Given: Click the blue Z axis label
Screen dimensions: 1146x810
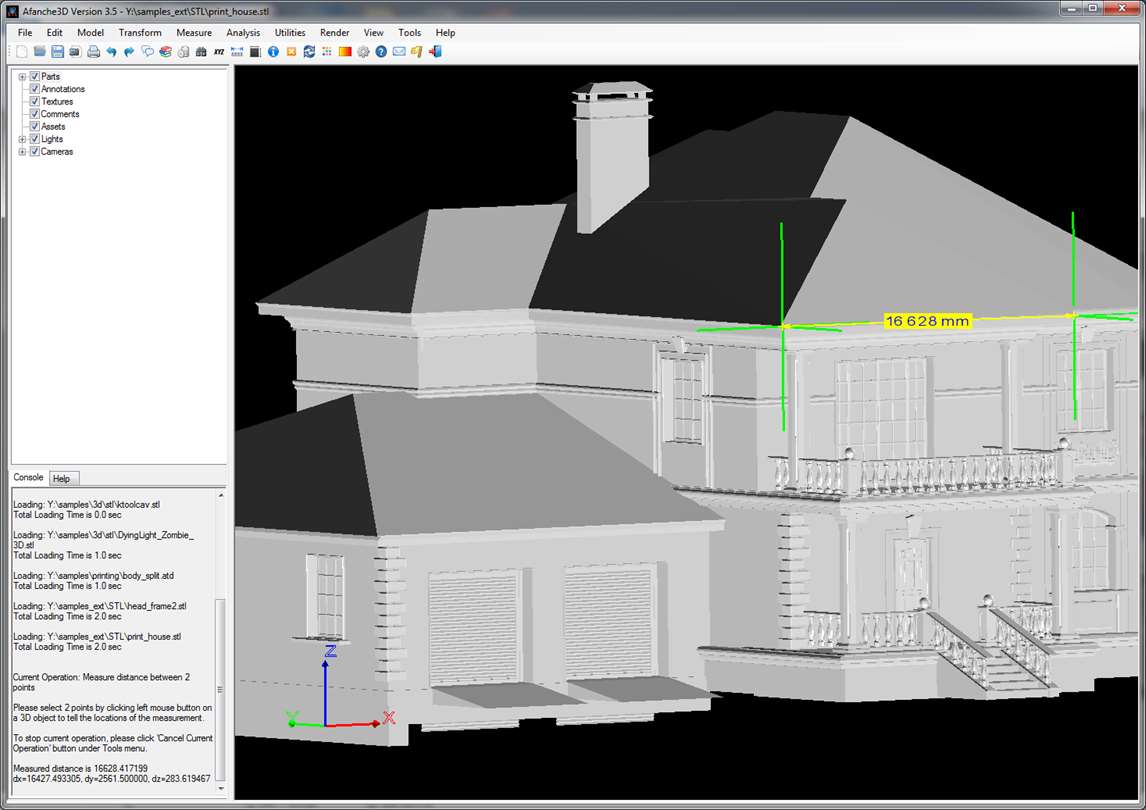Looking at the screenshot, I should click(x=330, y=651).
